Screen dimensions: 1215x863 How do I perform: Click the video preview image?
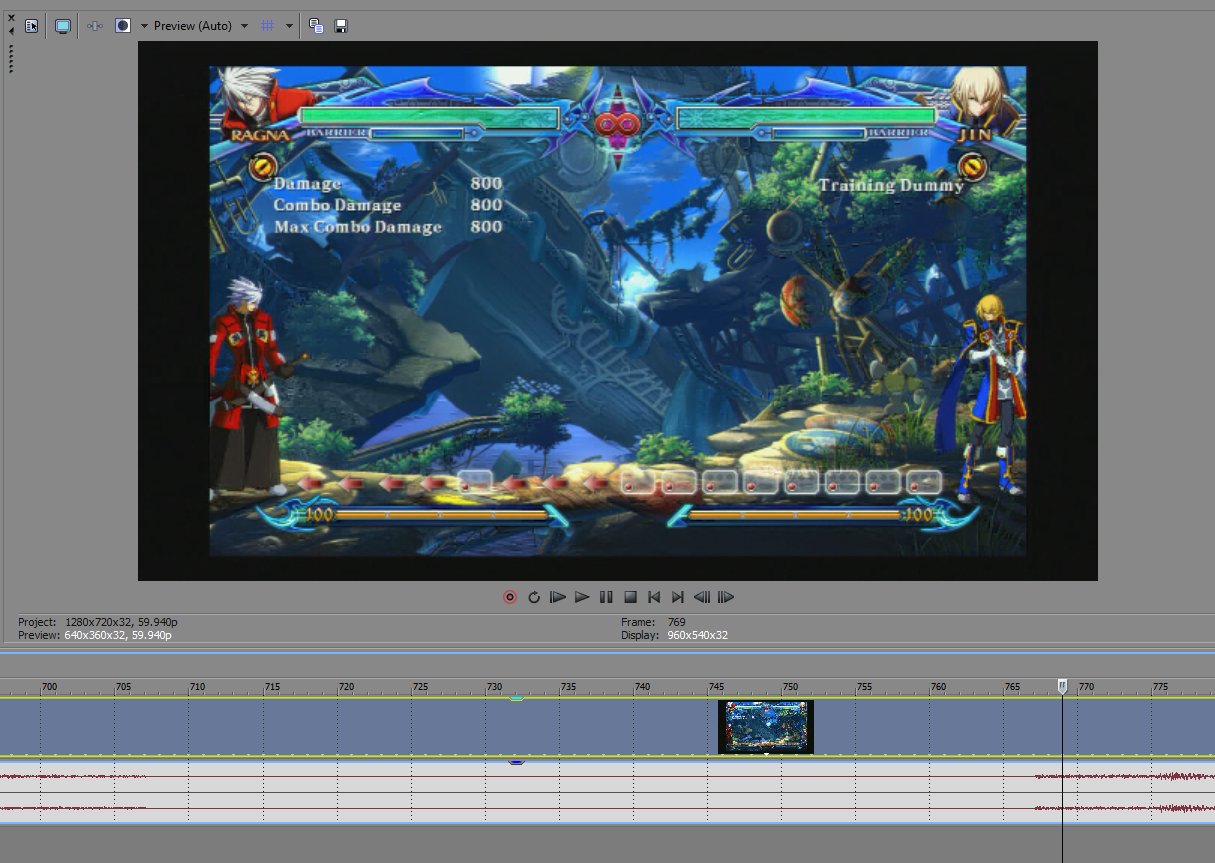(x=617, y=310)
